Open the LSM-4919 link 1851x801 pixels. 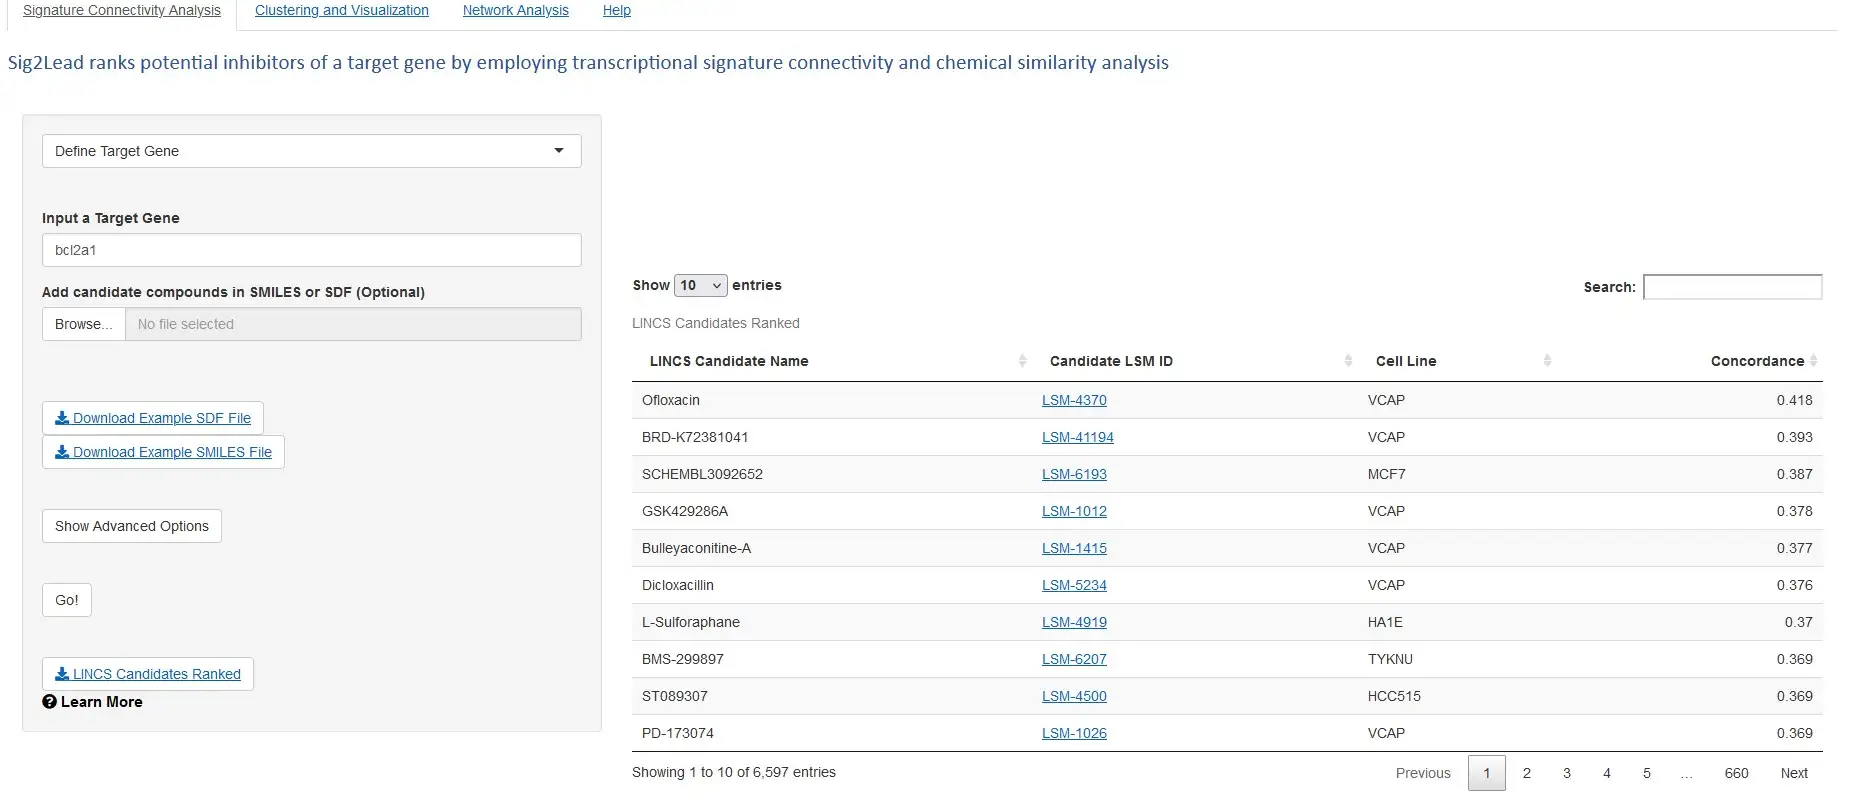pyautogui.click(x=1074, y=622)
